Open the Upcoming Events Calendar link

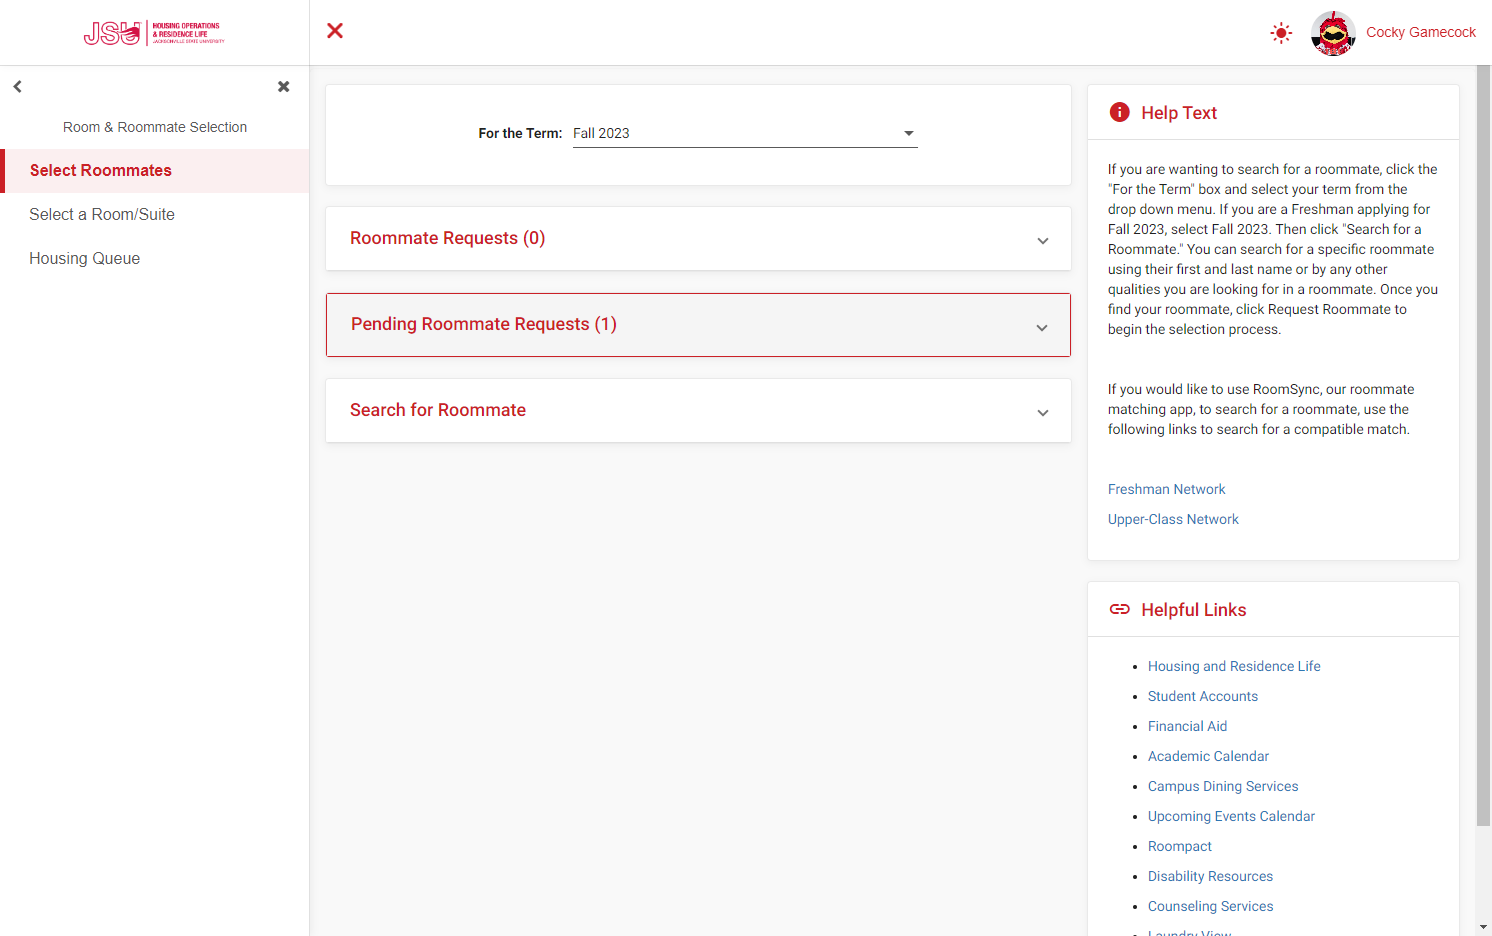[1231, 816]
